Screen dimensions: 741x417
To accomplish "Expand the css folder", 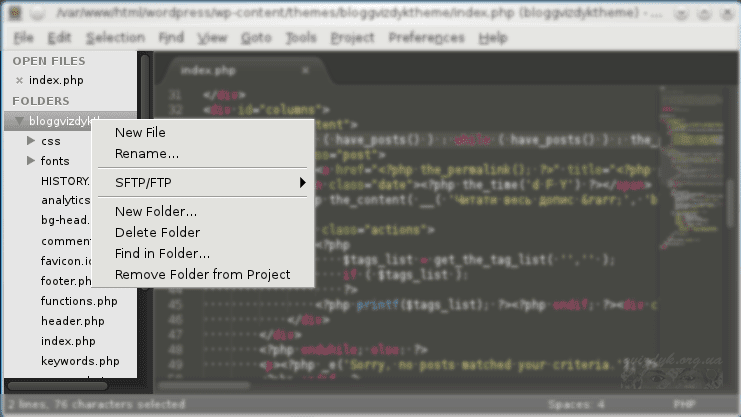I will coord(31,140).
